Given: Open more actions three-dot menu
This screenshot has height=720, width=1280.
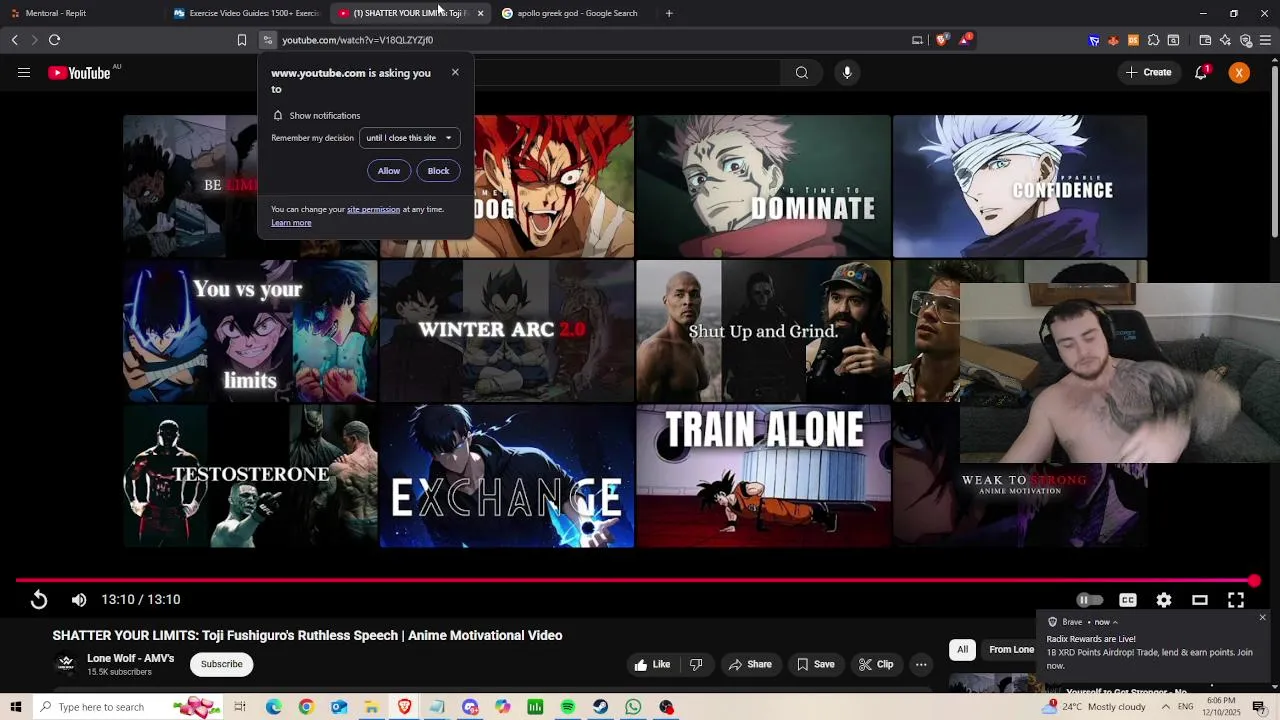Looking at the screenshot, I should click(x=921, y=664).
